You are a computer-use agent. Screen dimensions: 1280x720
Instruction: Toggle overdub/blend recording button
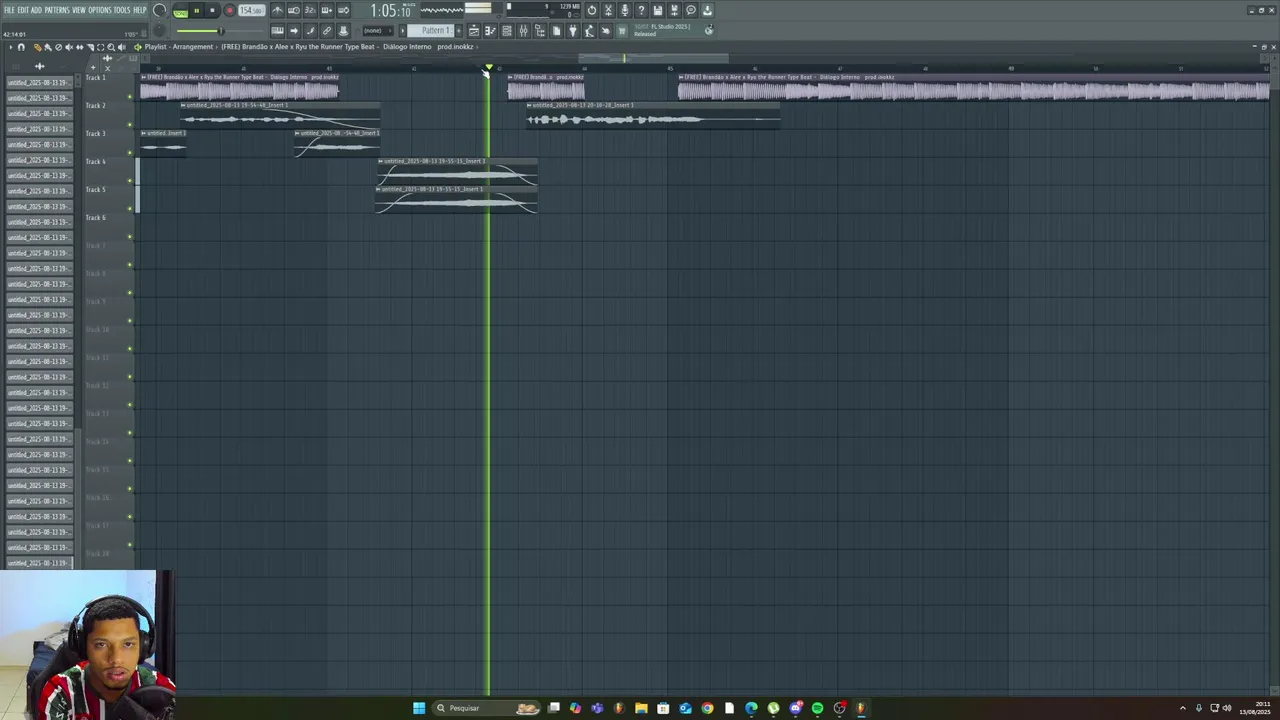click(x=327, y=10)
